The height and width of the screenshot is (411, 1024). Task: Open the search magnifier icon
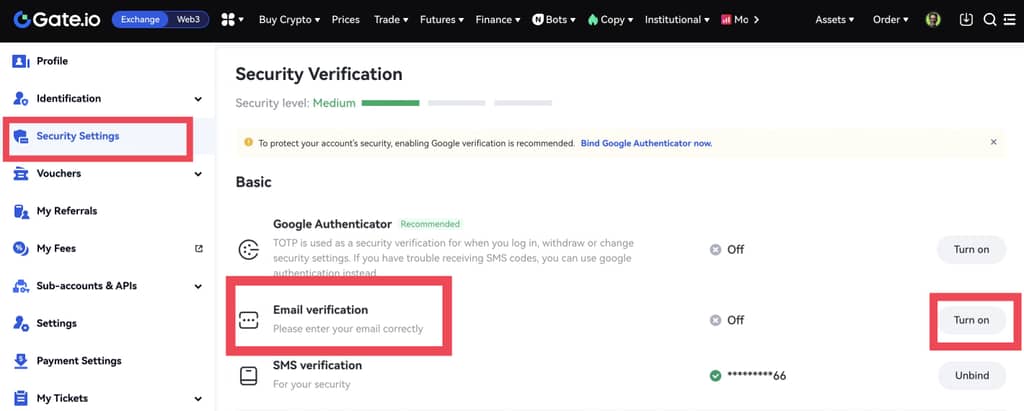pyautogui.click(x=989, y=19)
